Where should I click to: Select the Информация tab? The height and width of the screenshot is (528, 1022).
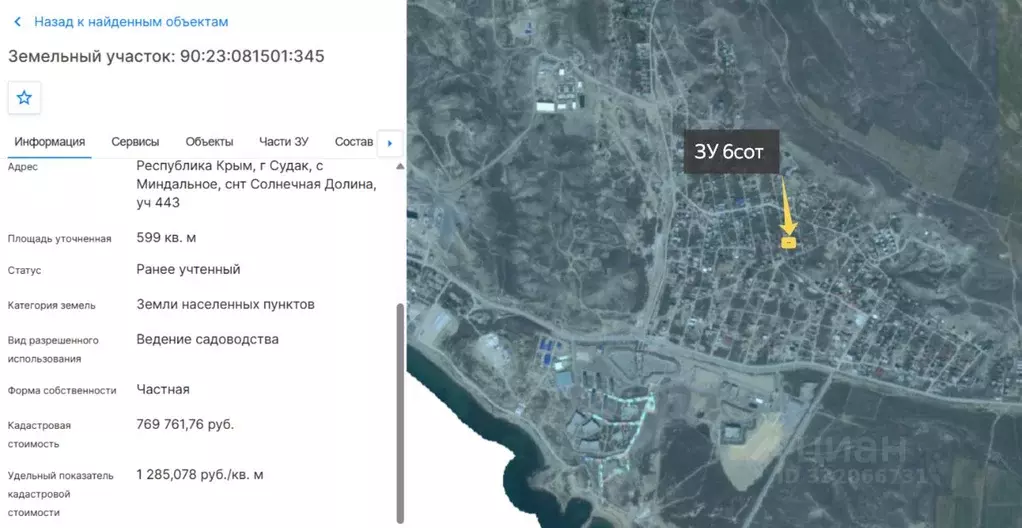[50, 141]
